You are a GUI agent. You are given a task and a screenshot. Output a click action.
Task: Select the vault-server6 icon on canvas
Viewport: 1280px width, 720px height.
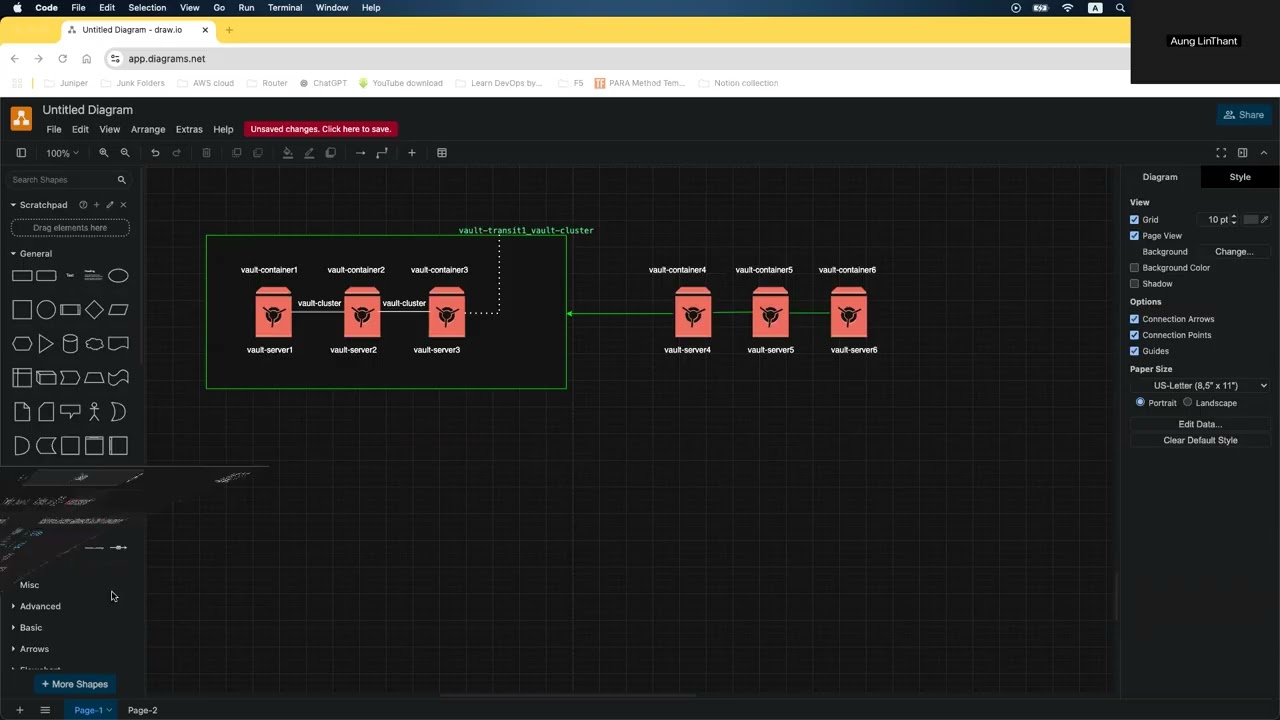849,313
